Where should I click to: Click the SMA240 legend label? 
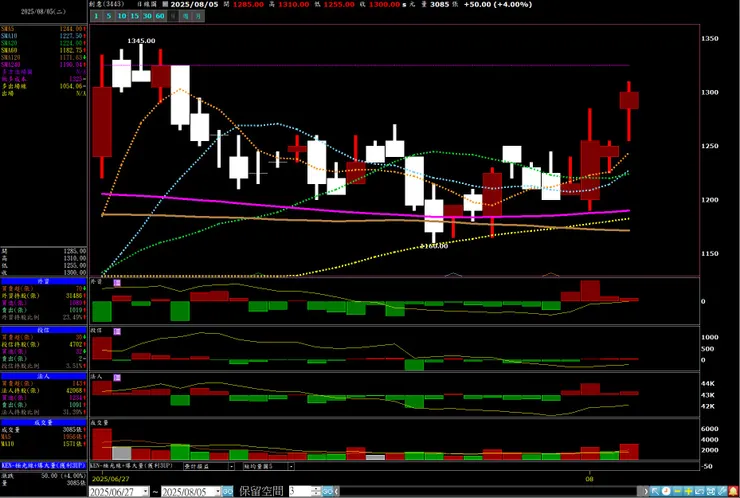(10, 64)
